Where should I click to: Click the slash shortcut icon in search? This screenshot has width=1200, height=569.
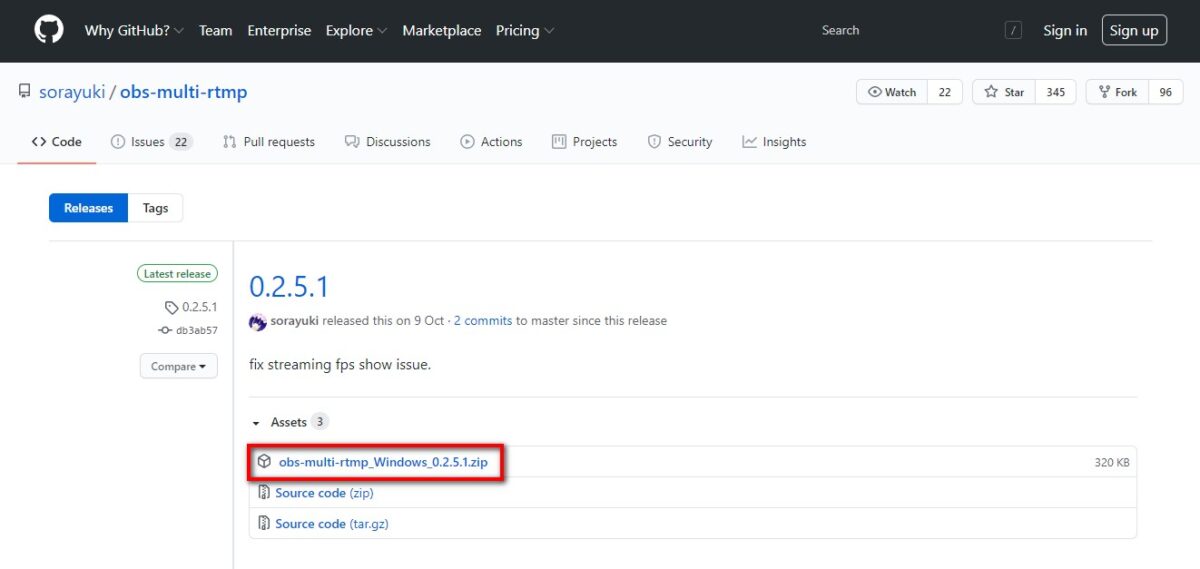point(1014,31)
